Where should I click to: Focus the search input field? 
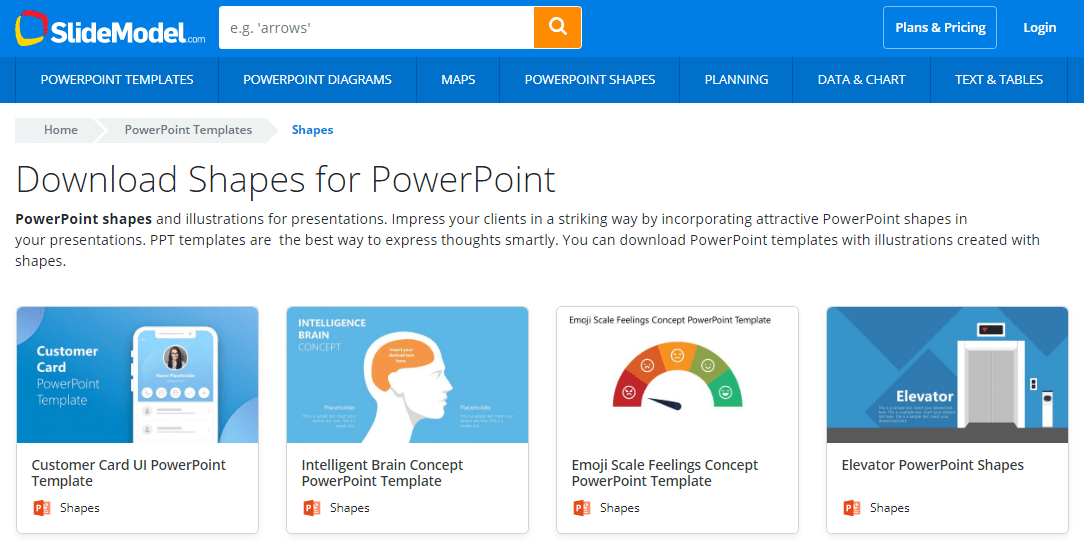pos(377,28)
